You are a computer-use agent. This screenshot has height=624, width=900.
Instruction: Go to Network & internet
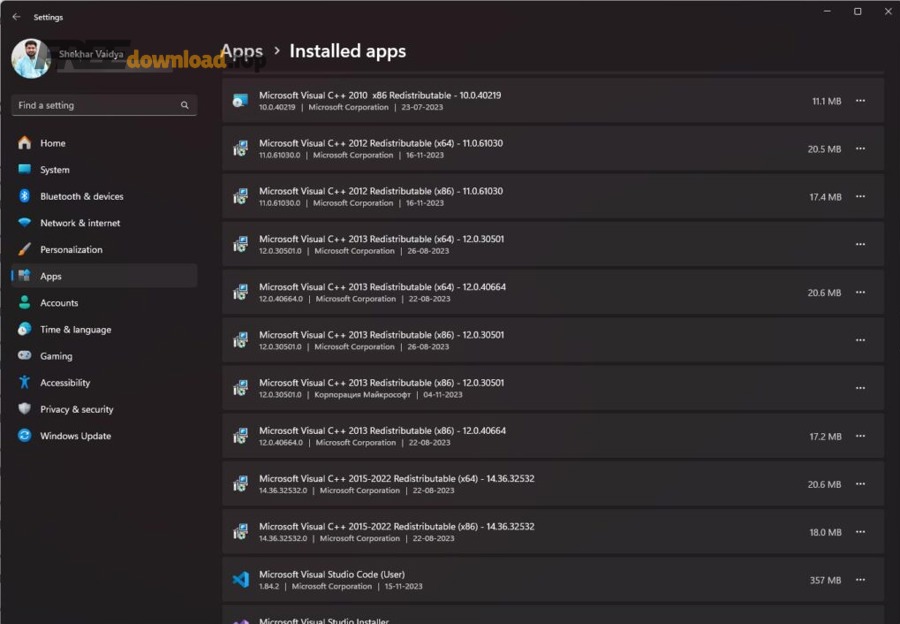tap(104, 223)
